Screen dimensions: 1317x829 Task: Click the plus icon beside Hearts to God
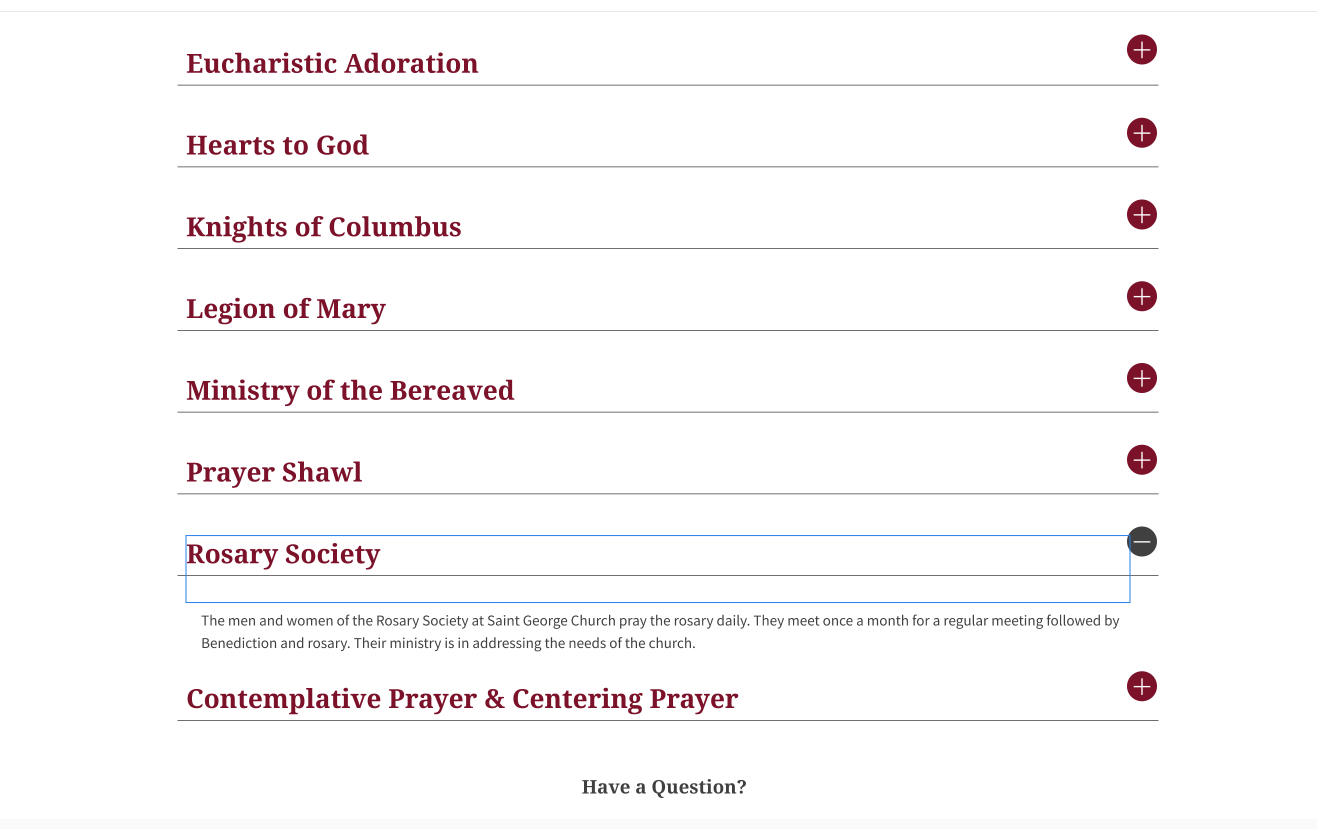1141,132
